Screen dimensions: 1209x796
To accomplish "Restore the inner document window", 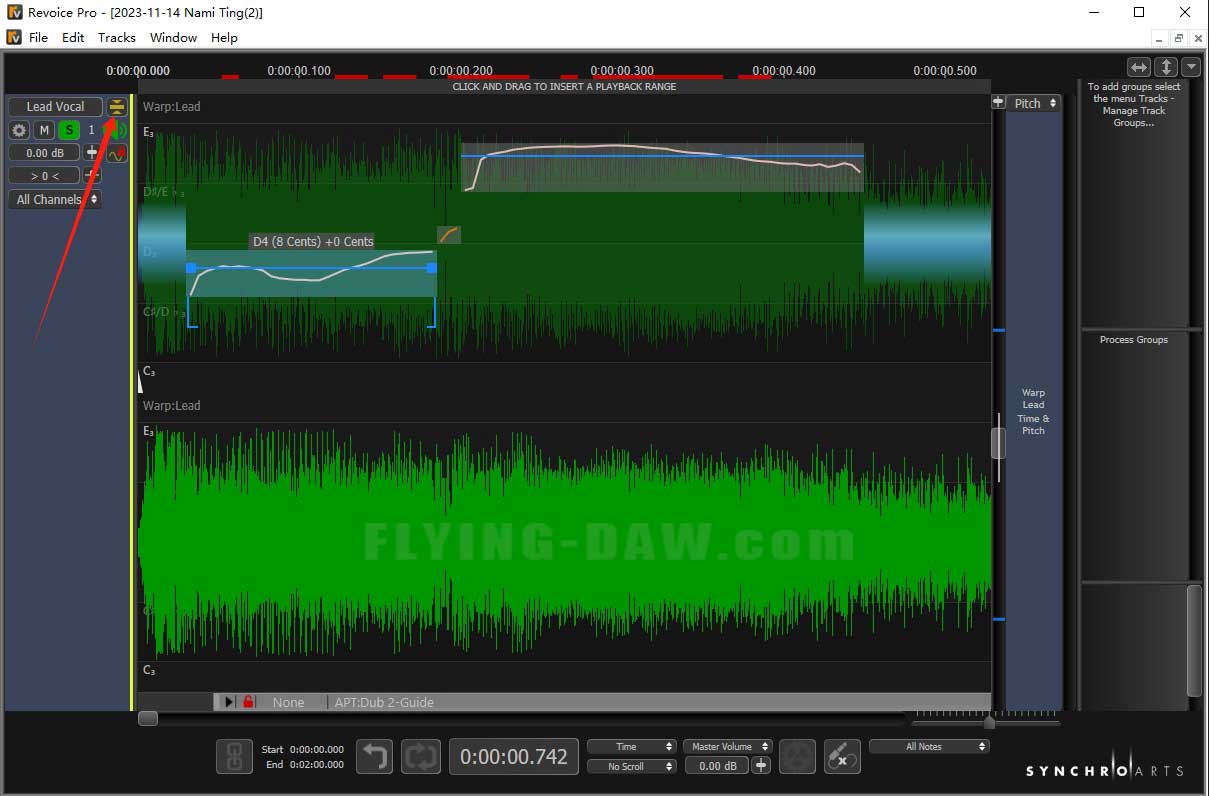I will pyautogui.click(x=1179, y=38).
